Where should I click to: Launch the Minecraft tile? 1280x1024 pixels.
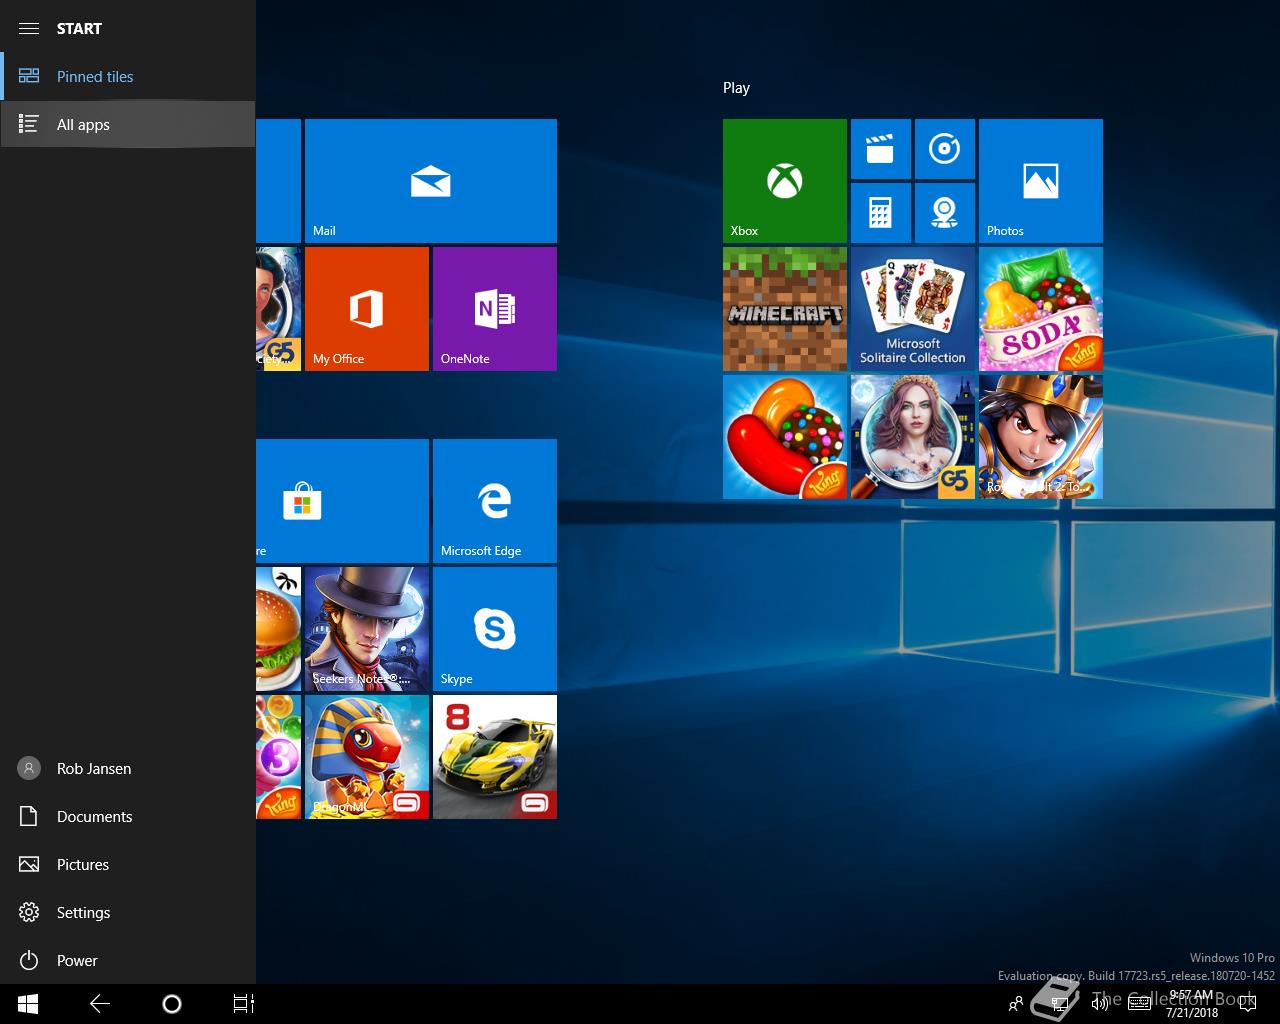[784, 309]
